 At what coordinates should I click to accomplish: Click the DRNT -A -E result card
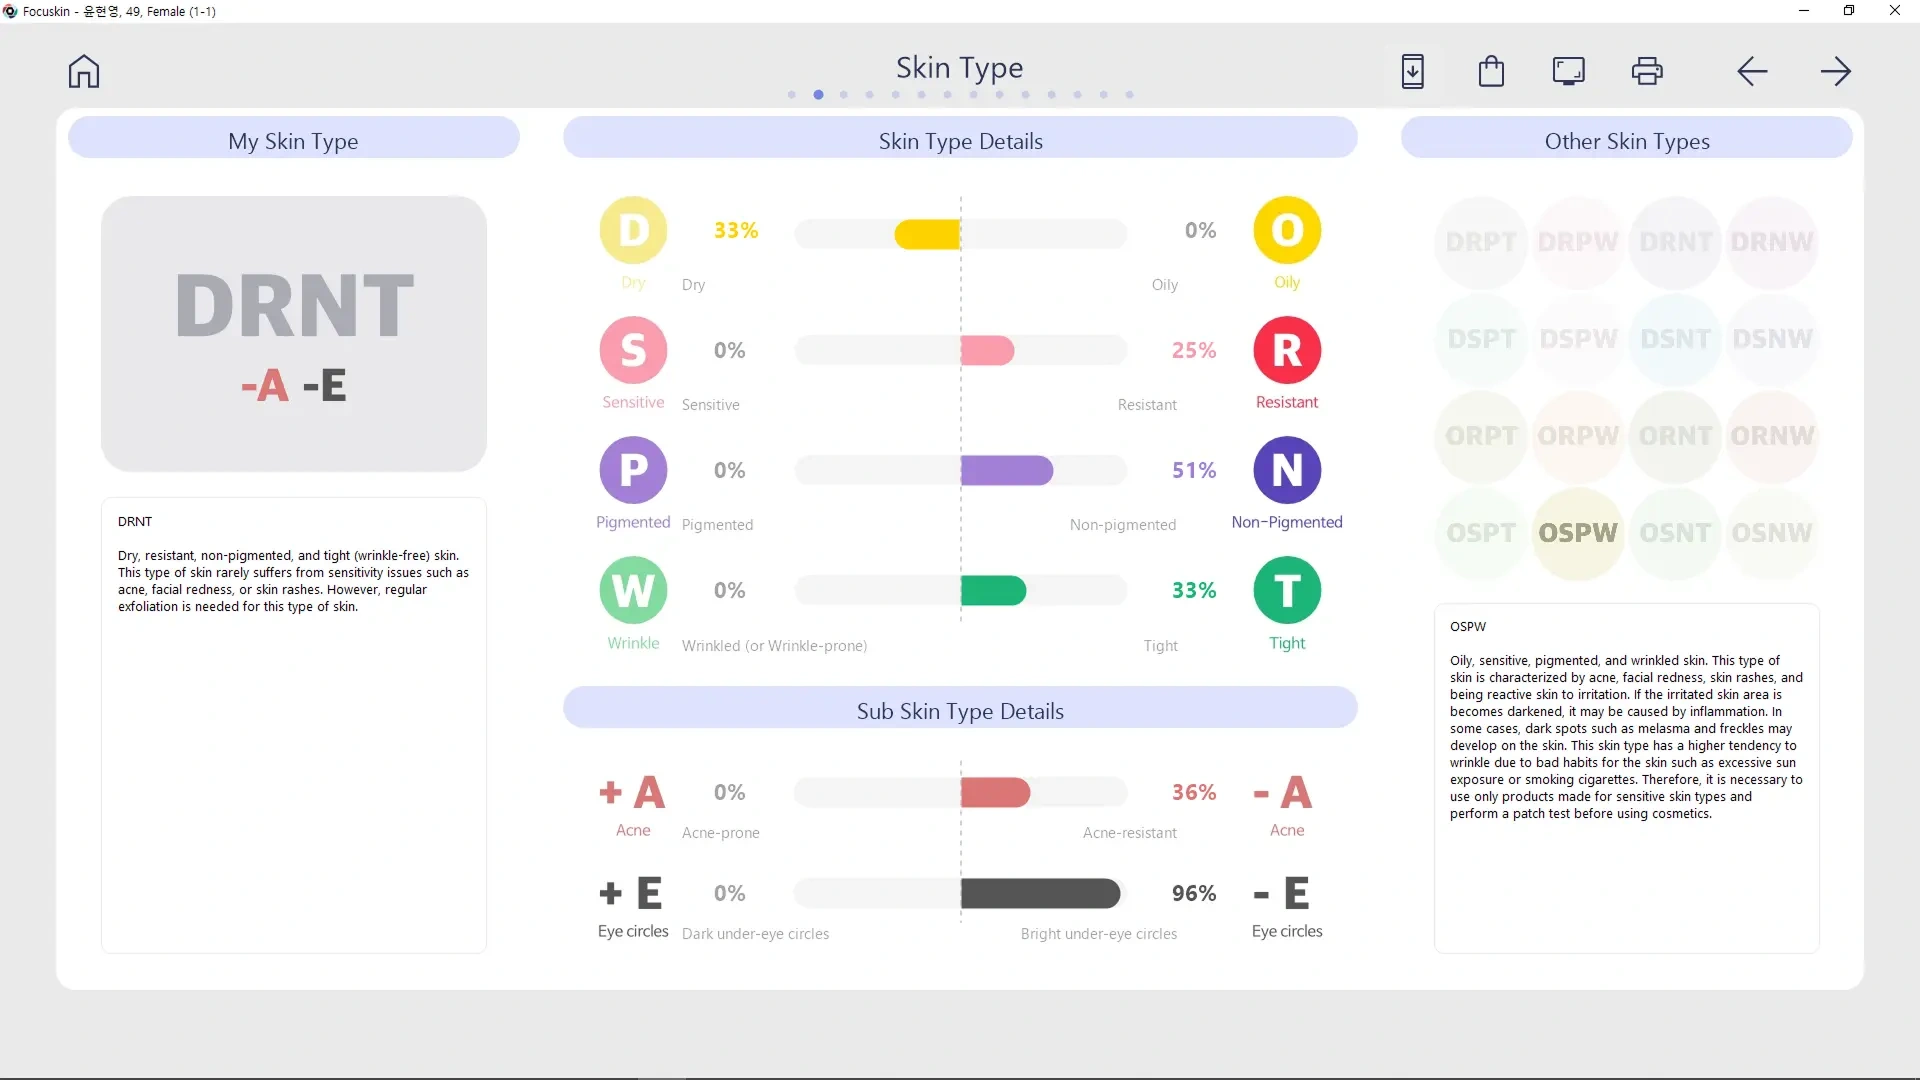tap(294, 333)
